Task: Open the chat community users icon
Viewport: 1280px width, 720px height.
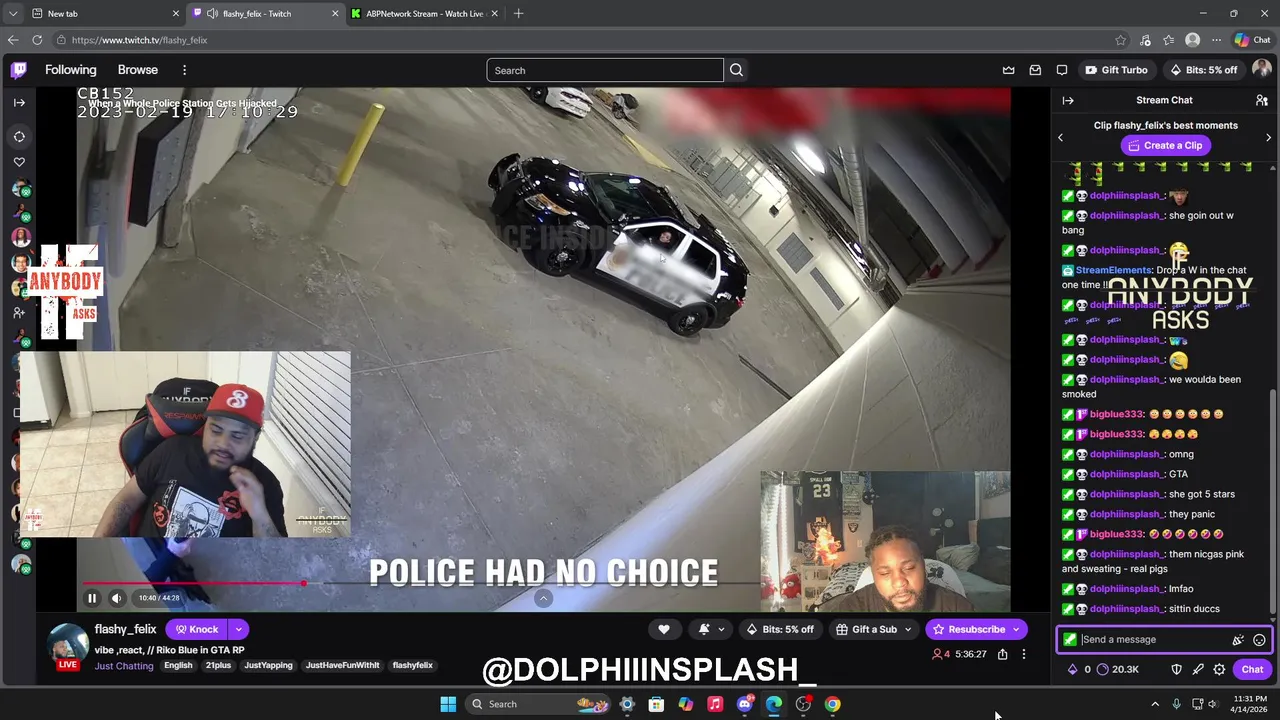Action: click(x=1262, y=100)
